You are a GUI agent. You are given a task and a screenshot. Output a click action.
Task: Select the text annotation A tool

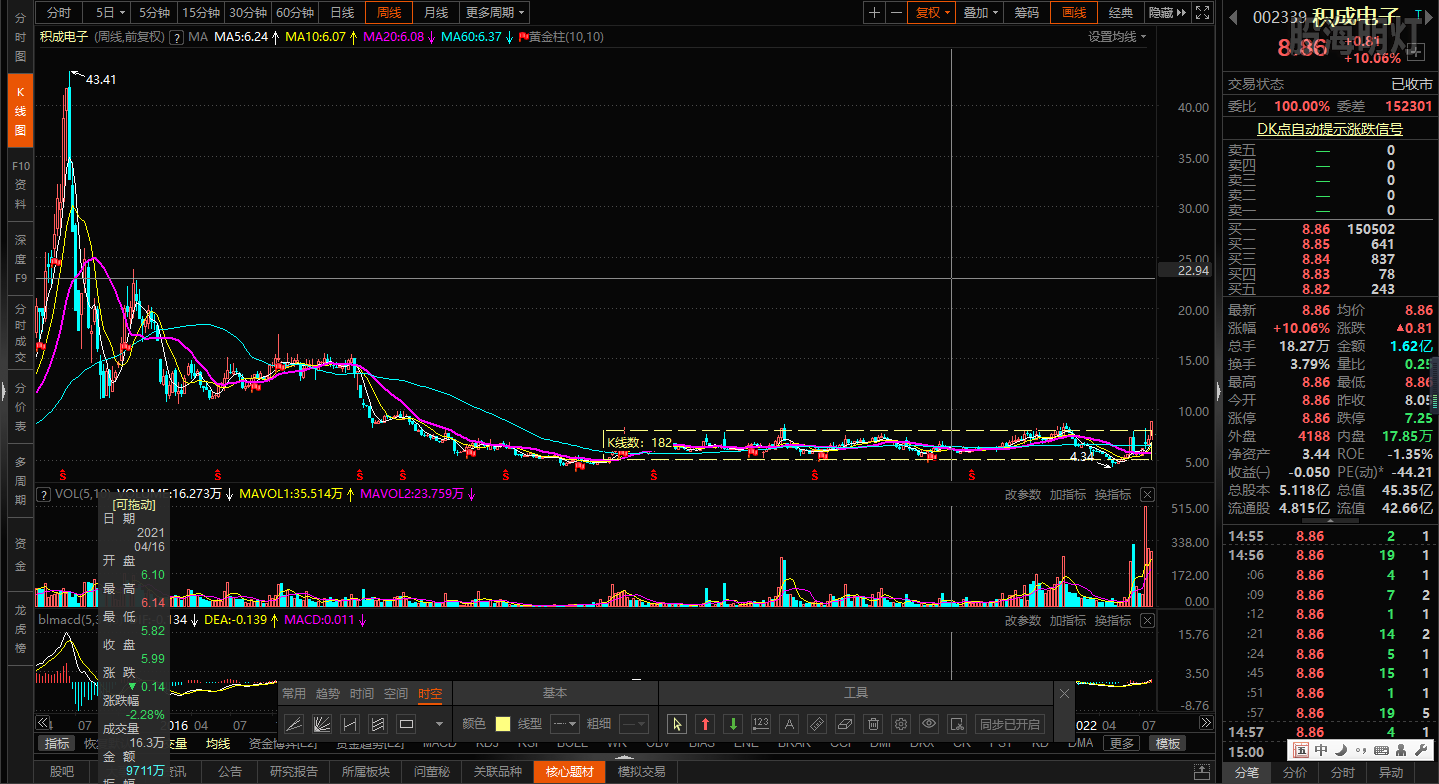(x=789, y=724)
